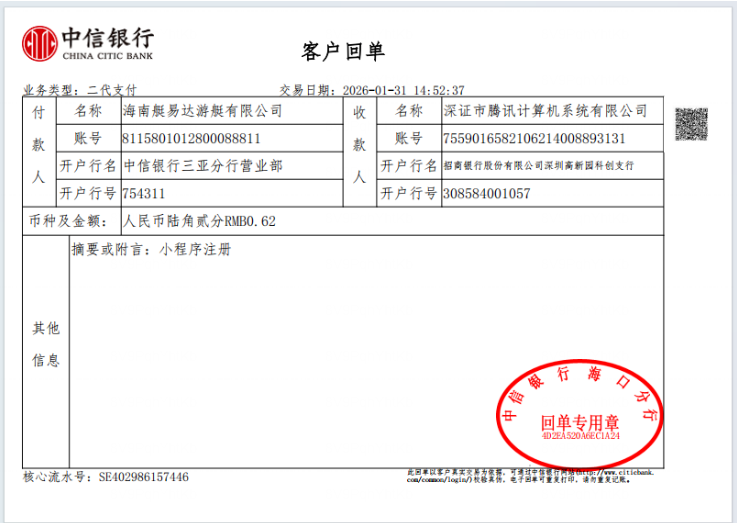
Task: Click payer bank name 中信银行三亚分行营业部
Action: point(203,166)
